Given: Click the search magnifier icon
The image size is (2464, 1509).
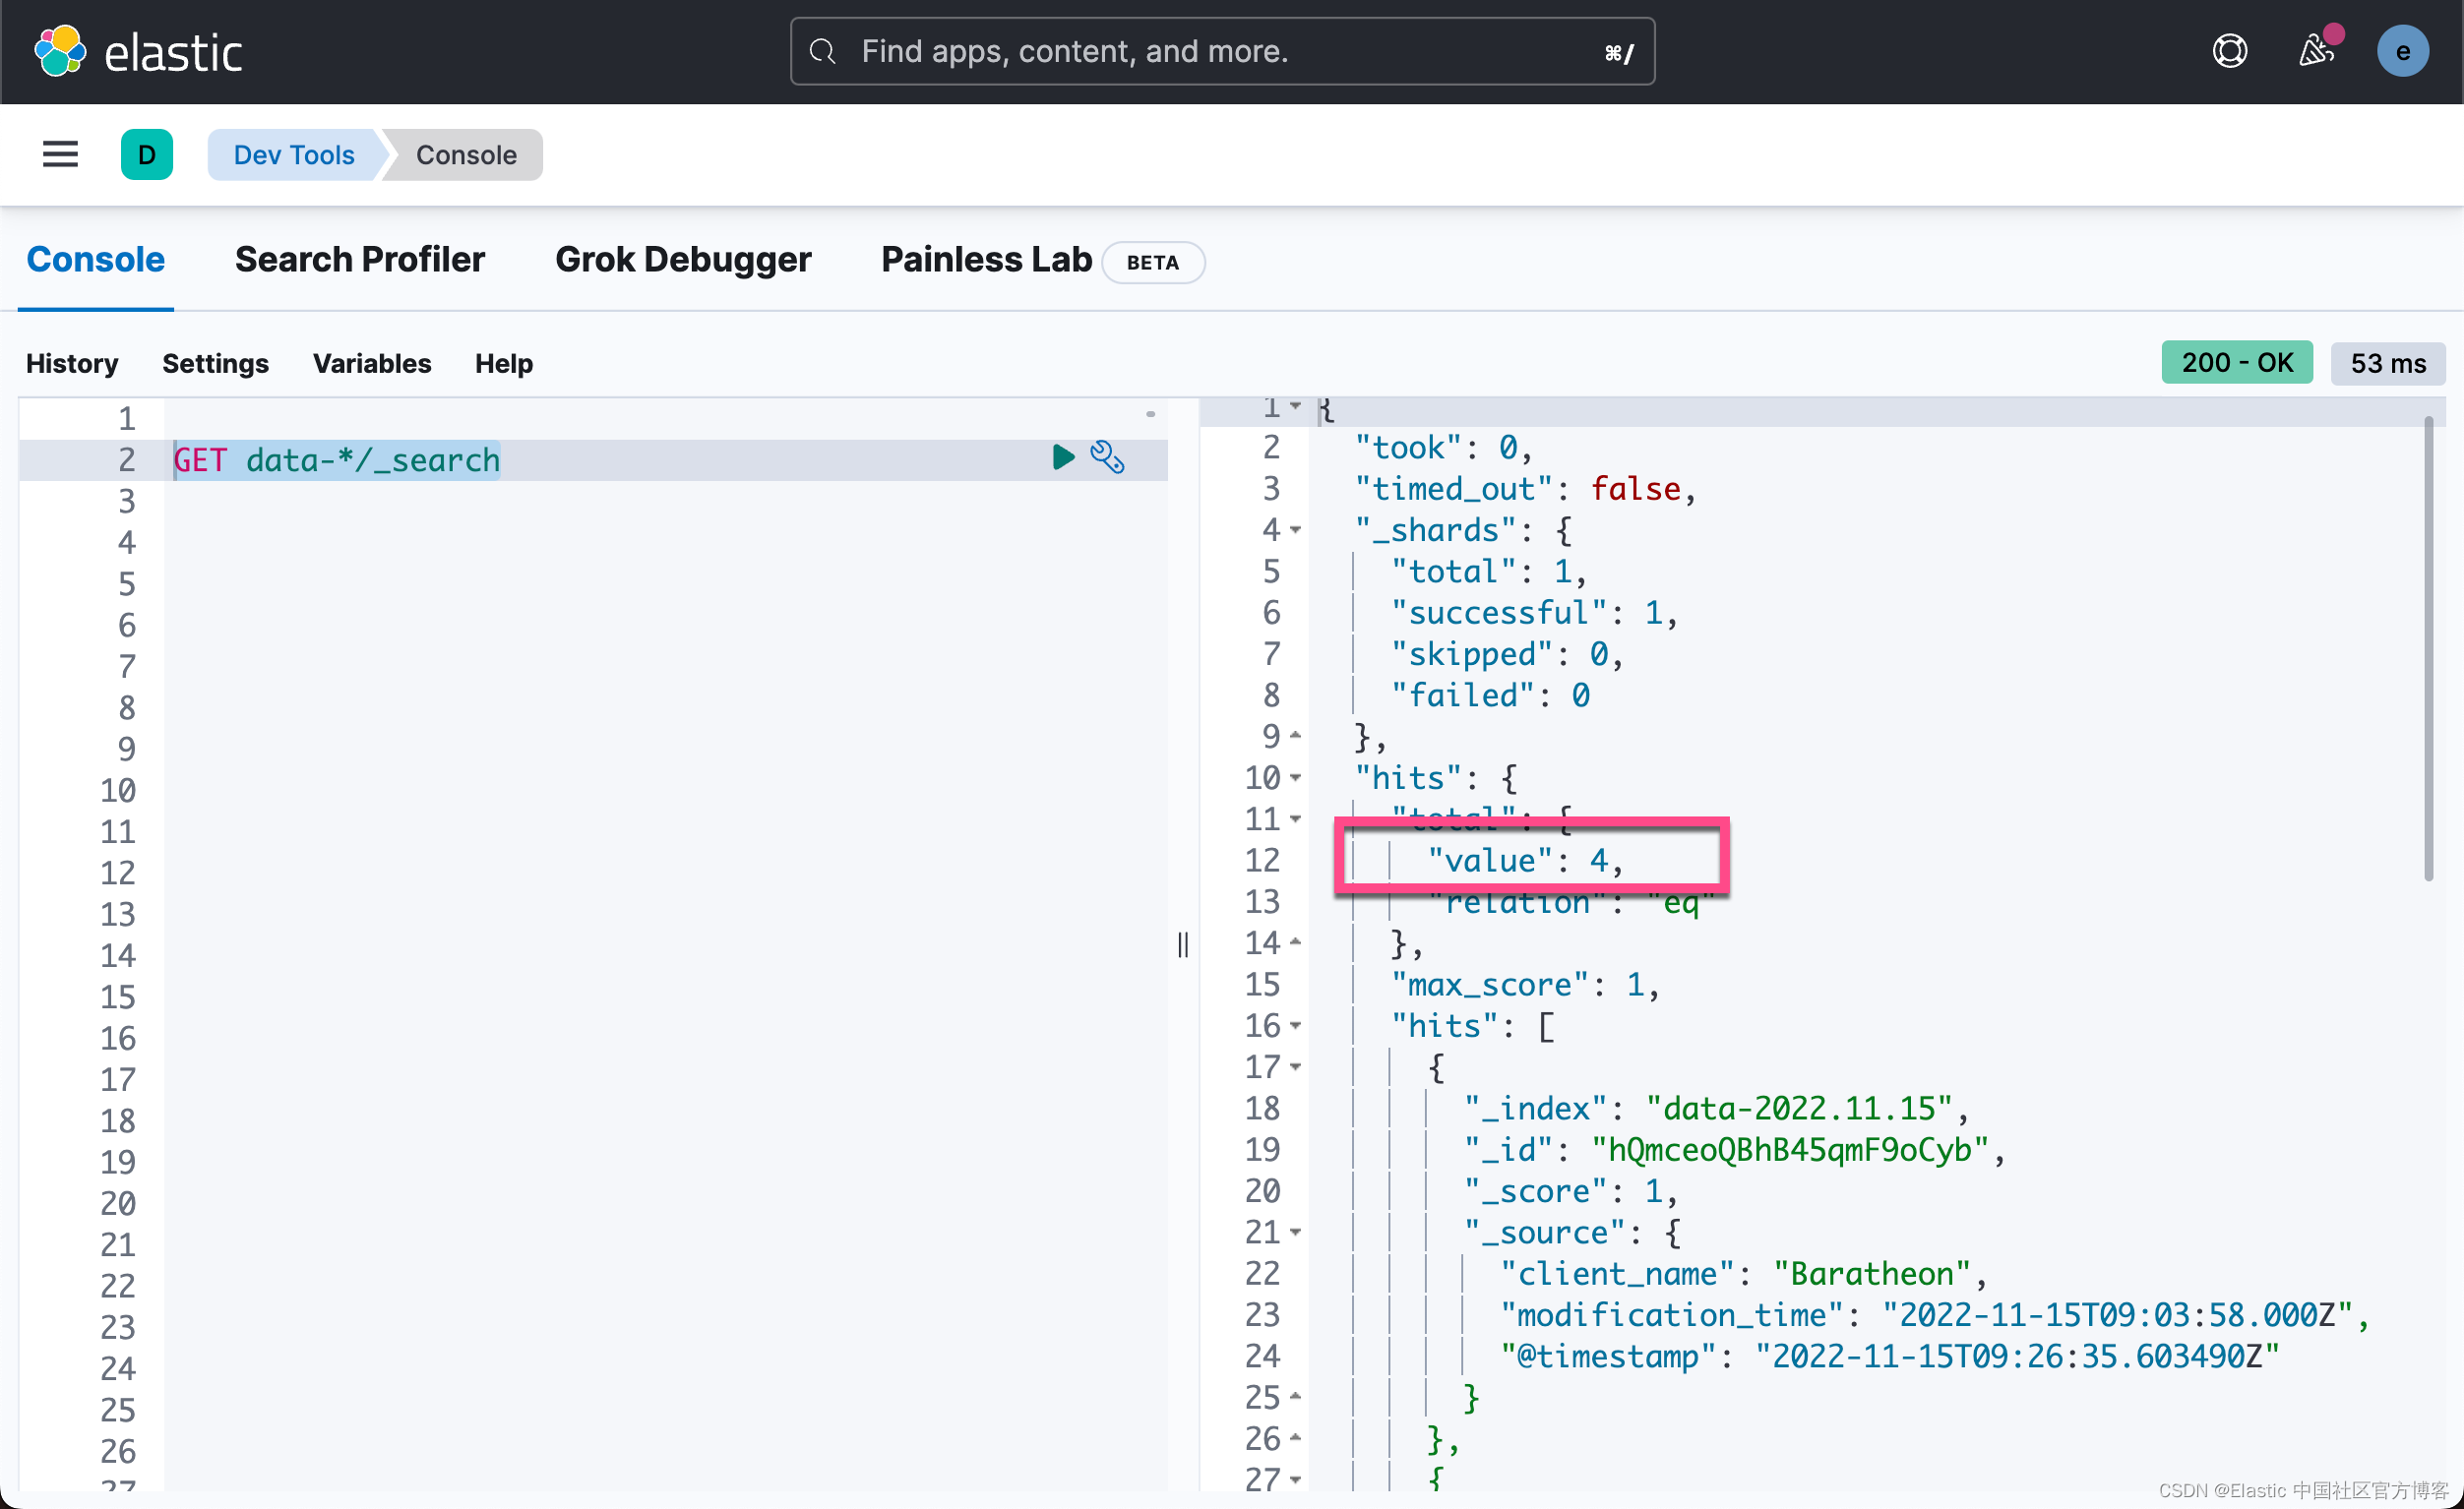Looking at the screenshot, I should point(823,51).
